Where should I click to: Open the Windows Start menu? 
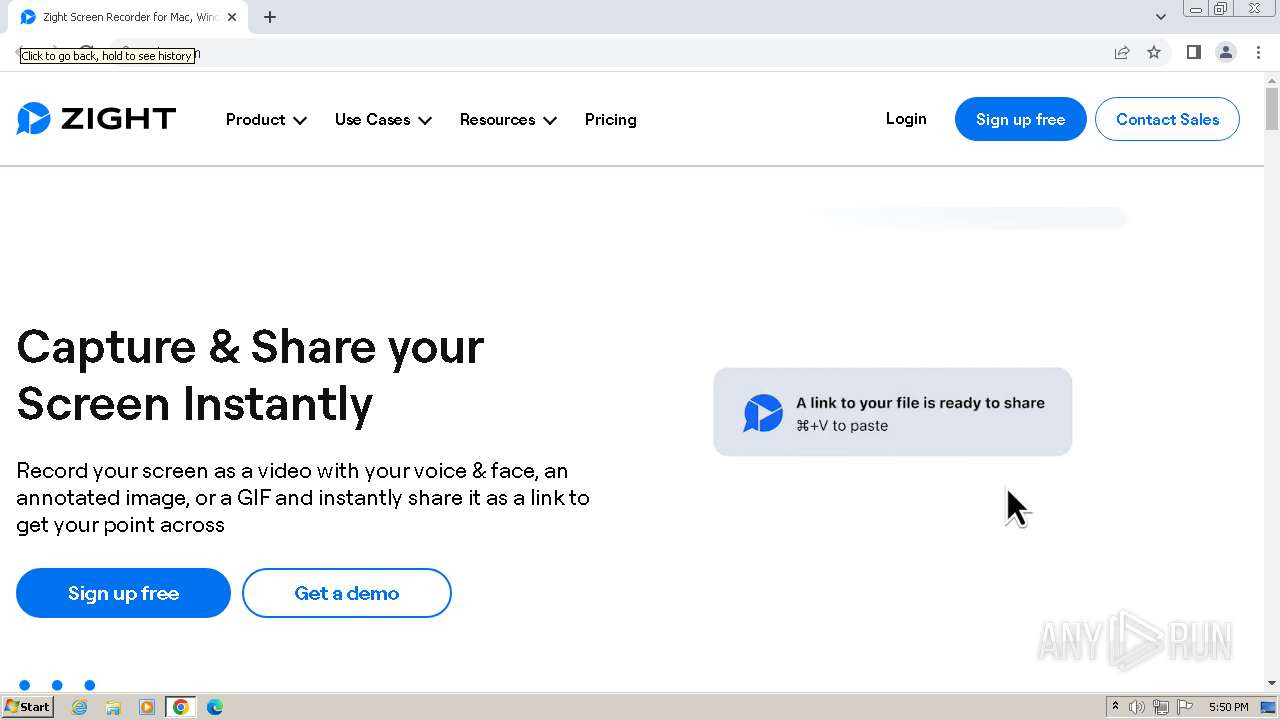point(27,707)
